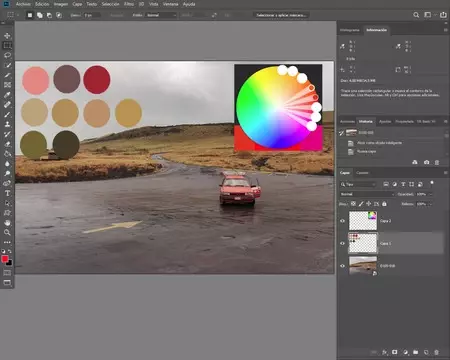This screenshot has height=360, width=450.
Task: Select the Move tool
Action: (7, 36)
